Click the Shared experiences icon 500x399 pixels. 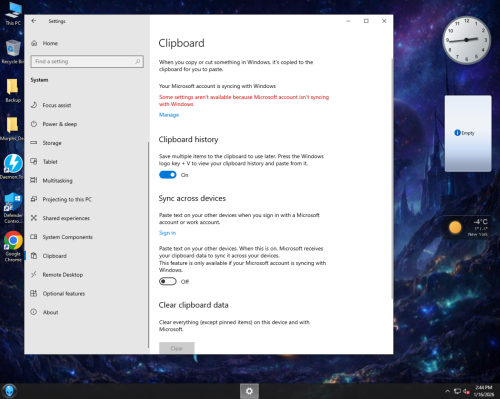click(34, 218)
